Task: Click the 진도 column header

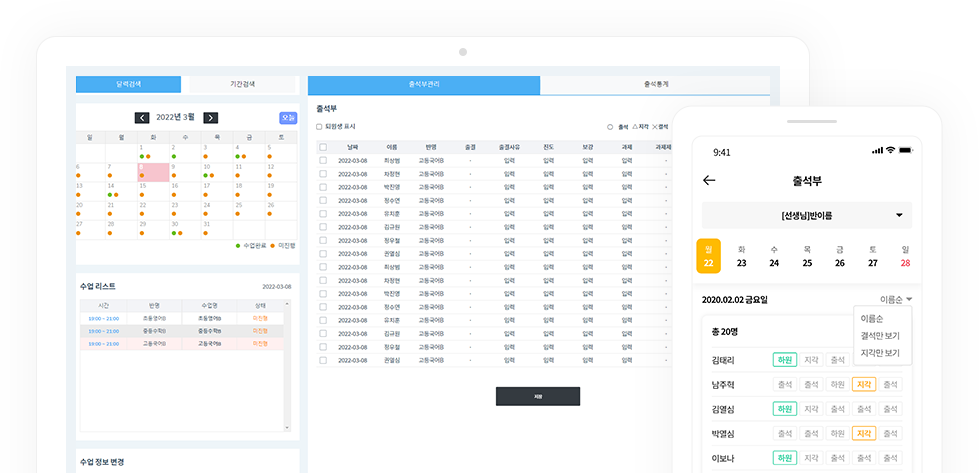Action: [x=549, y=147]
